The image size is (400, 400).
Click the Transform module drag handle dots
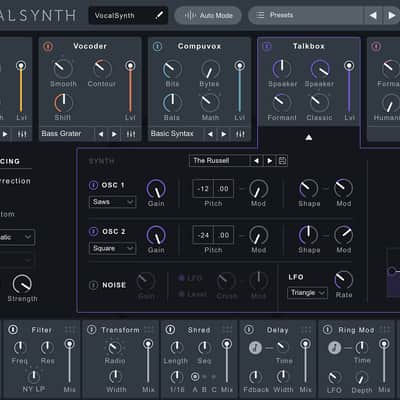click(x=149, y=330)
